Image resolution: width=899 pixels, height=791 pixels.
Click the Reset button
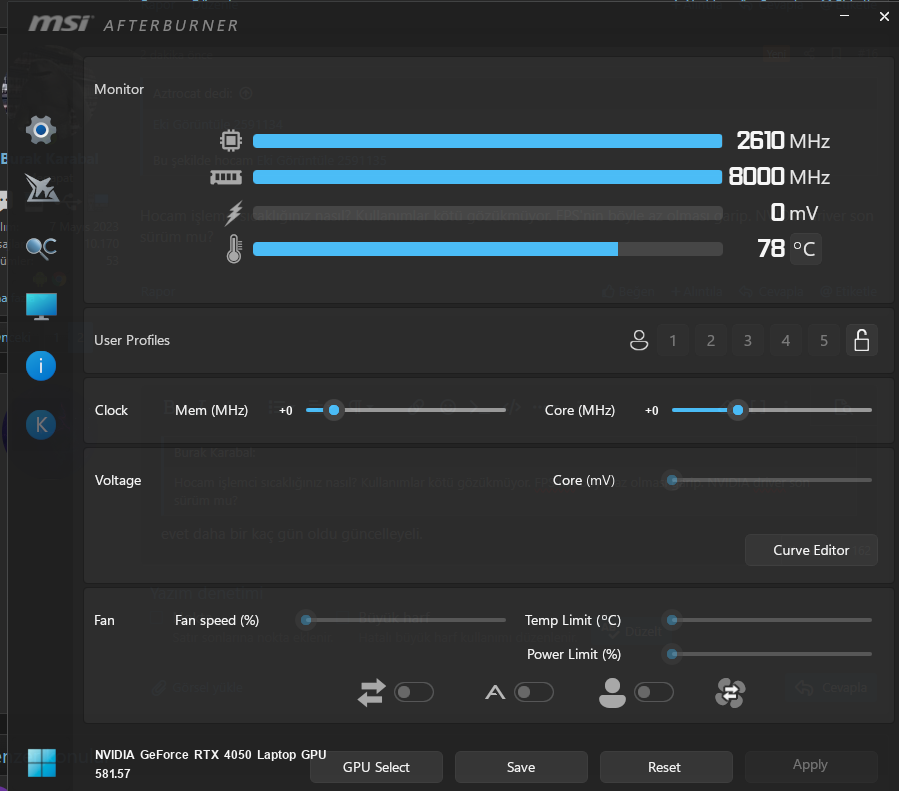666,767
